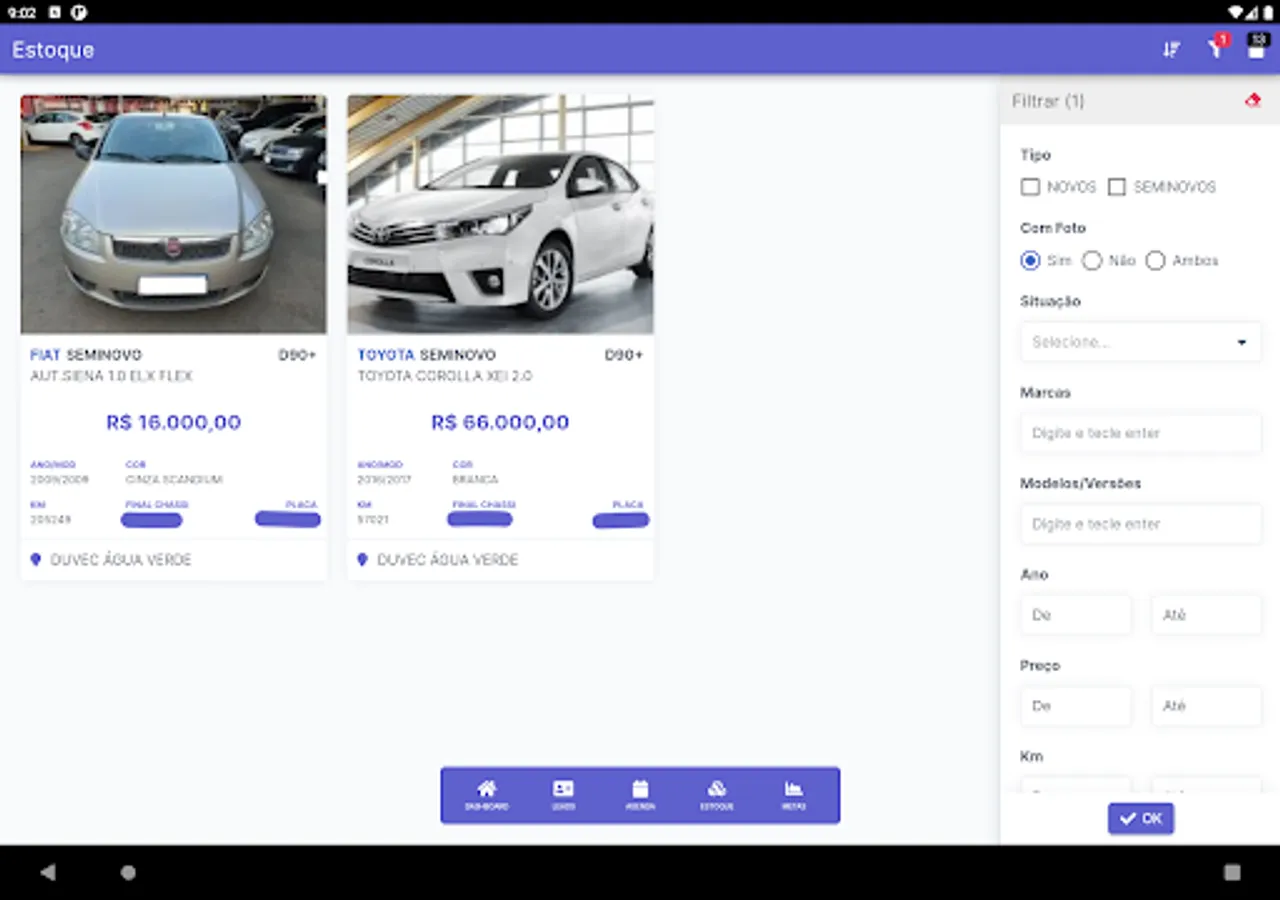Select the Ambos radio under Com Foto
This screenshot has width=1280, height=900.
[x=1155, y=261]
